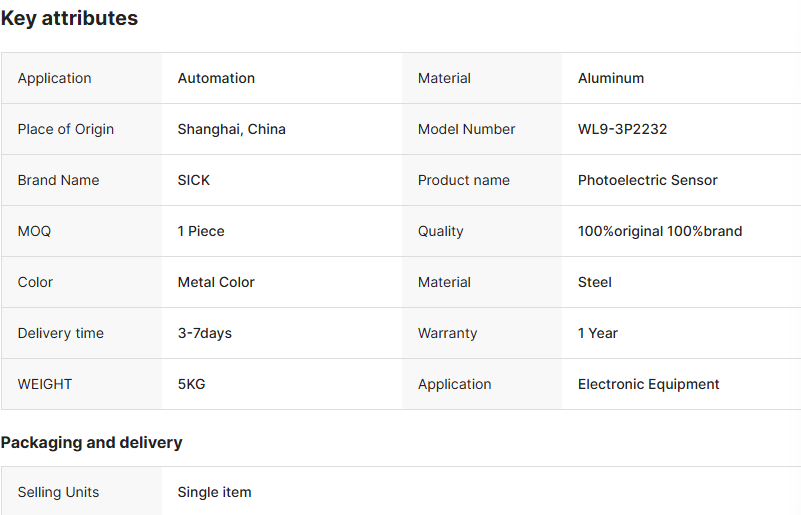Click the Aluminum material value
This screenshot has width=801, height=515.
click(x=610, y=78)
